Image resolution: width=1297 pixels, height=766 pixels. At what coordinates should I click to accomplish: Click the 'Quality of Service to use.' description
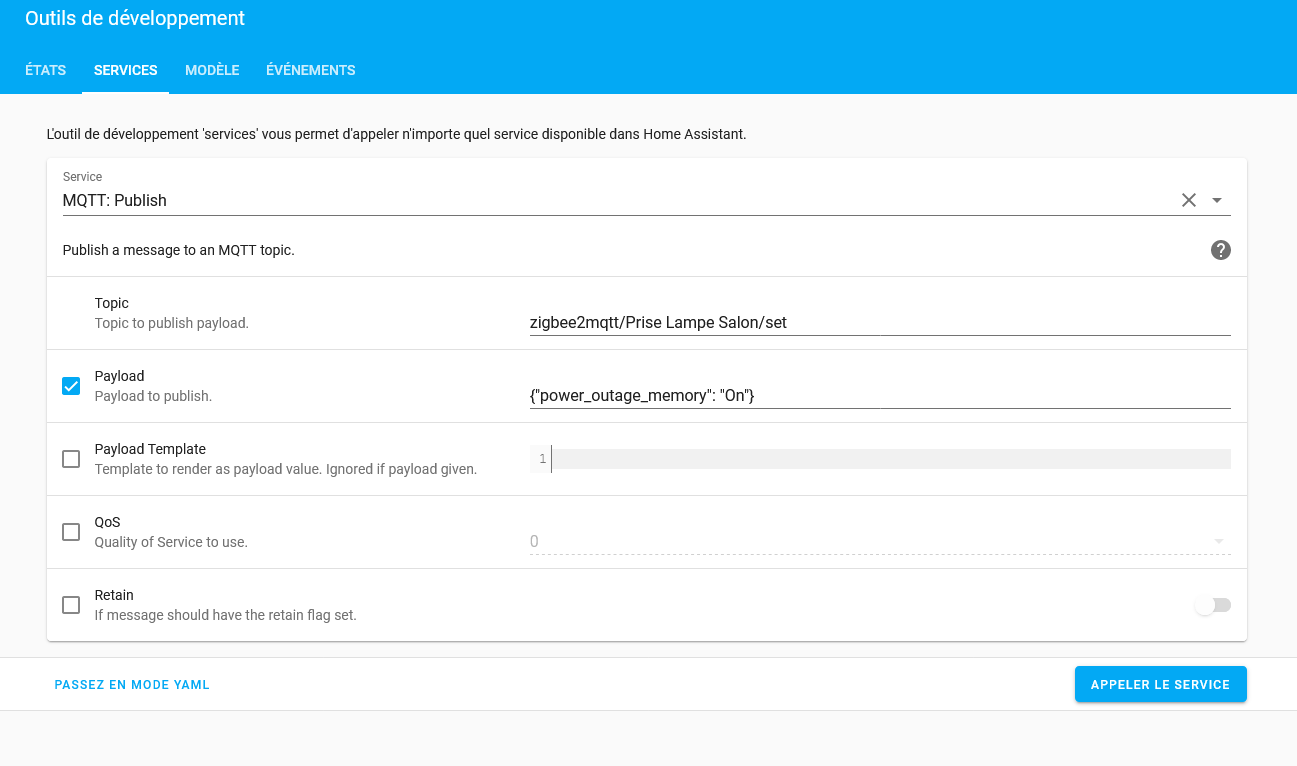point(171,542)
